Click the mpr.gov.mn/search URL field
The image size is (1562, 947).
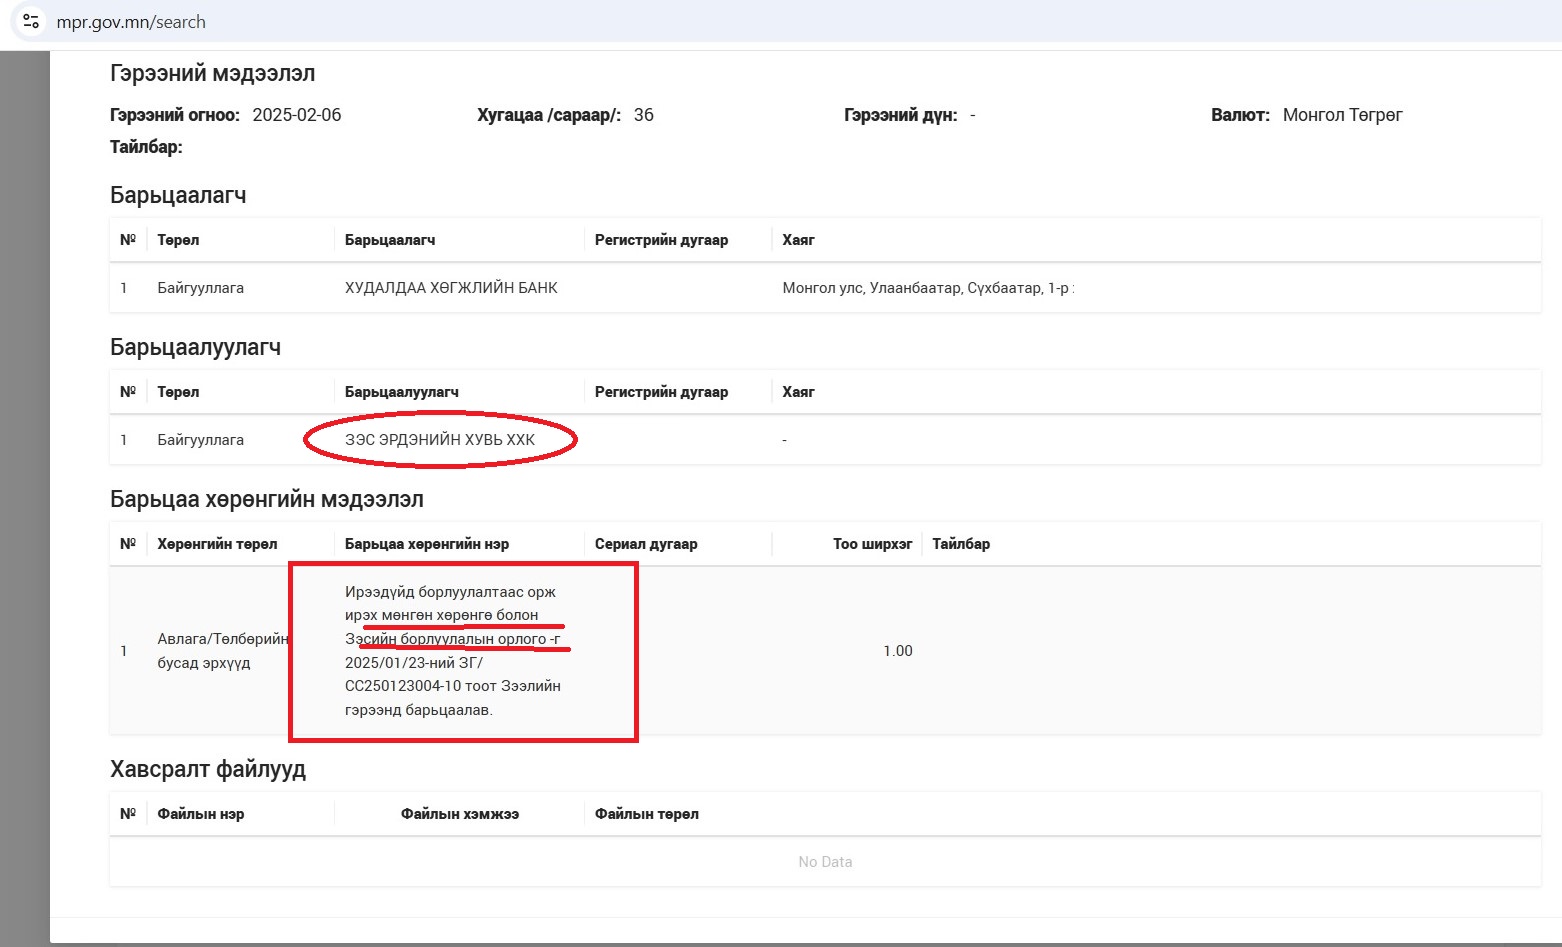coord(131,22)
